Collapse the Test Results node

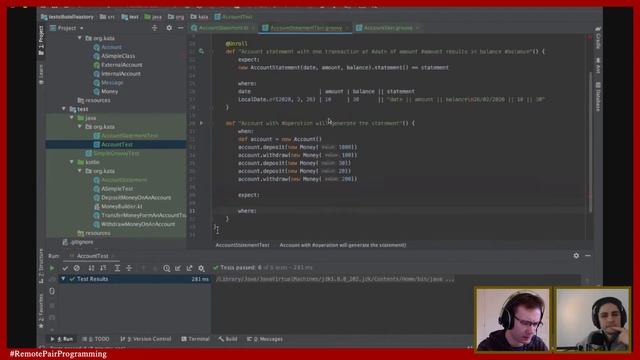pos(63,279)
